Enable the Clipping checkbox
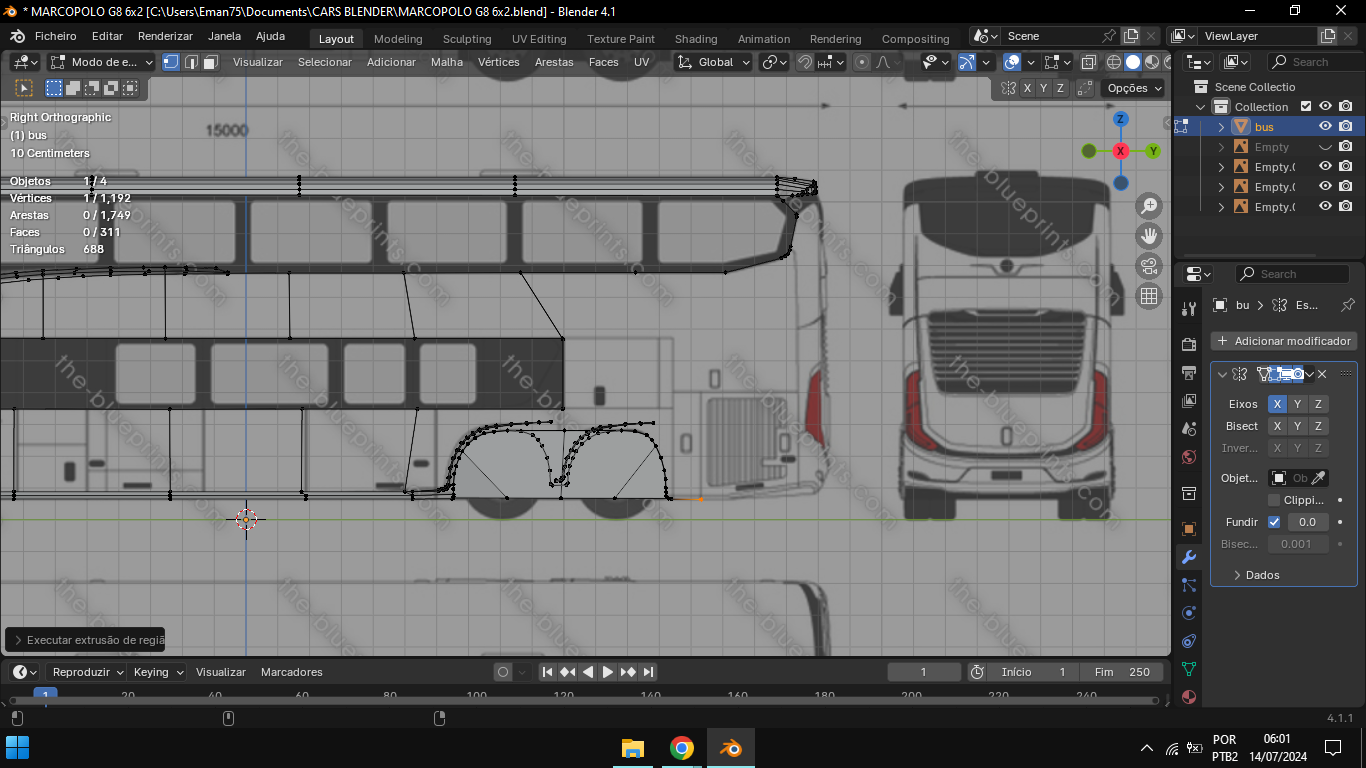The width and height of the screenshot is (1366, 768). 1274,500
